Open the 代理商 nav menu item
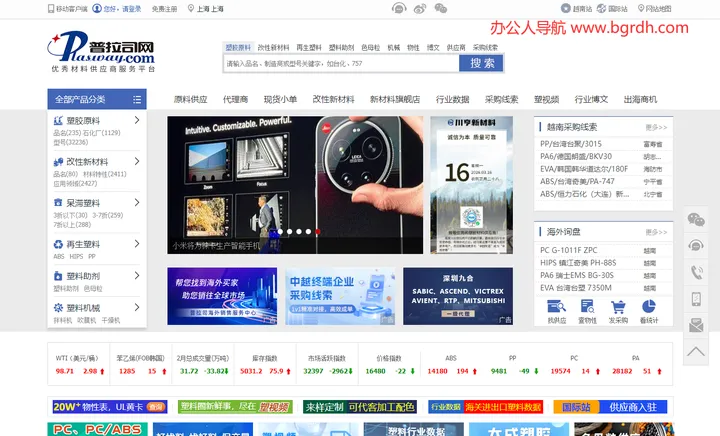Viewport: 720px width, 436px height. [236, 100]
